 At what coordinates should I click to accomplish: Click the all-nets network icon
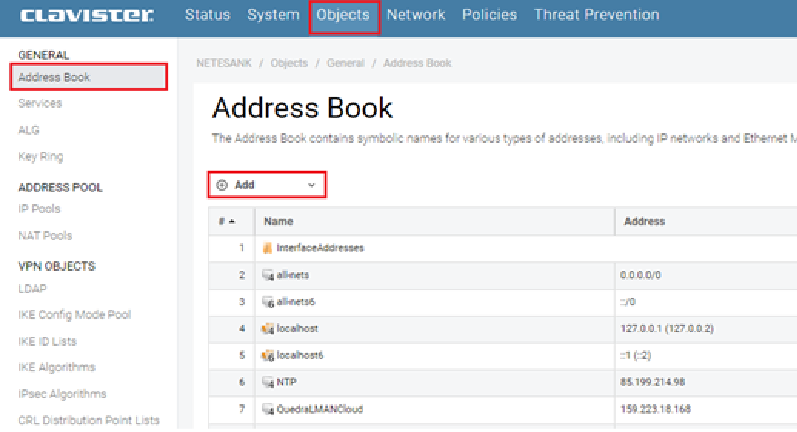268,274
